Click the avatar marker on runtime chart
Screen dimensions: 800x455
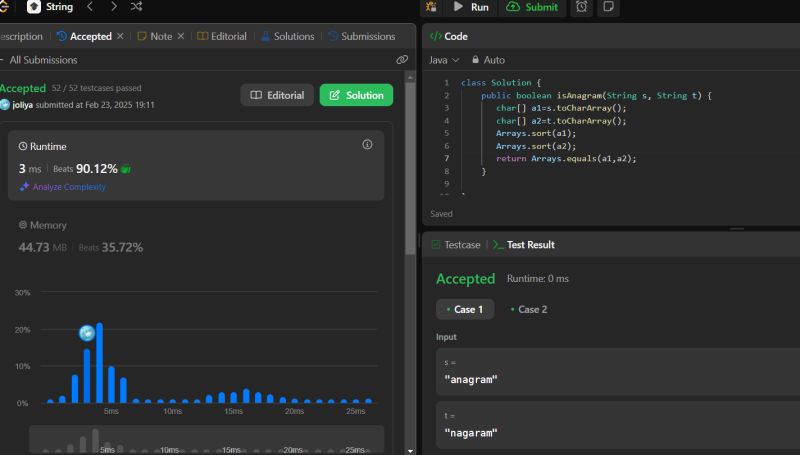click(x=87, y=333)
